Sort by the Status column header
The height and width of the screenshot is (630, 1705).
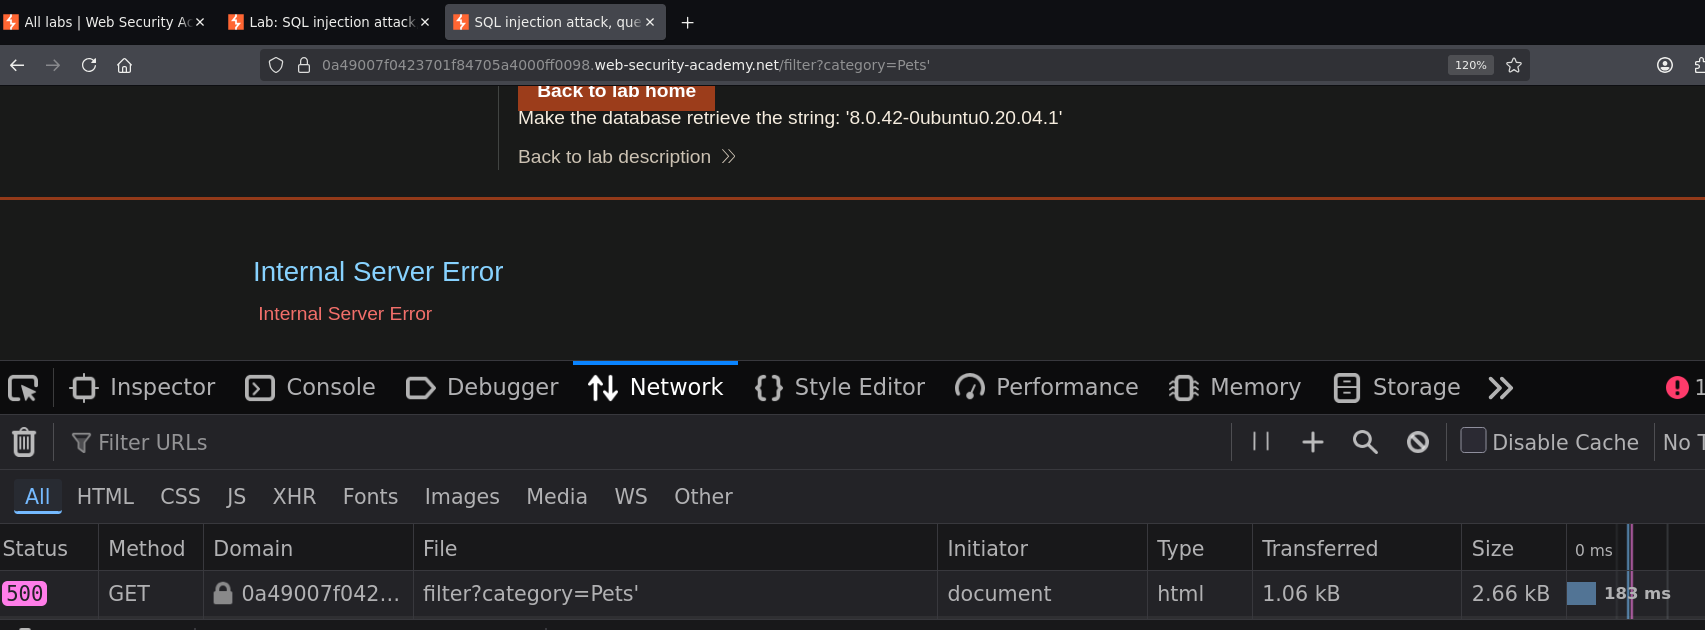(x=48, y=548)
